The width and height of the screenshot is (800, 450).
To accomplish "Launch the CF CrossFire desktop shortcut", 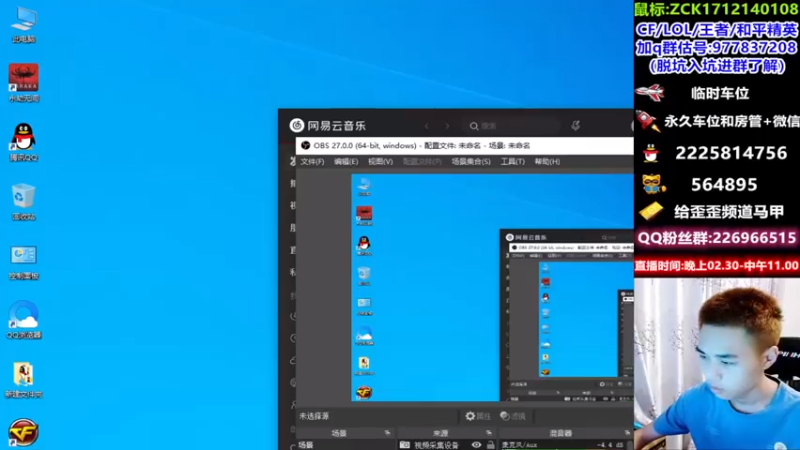I will pos(23,432).
